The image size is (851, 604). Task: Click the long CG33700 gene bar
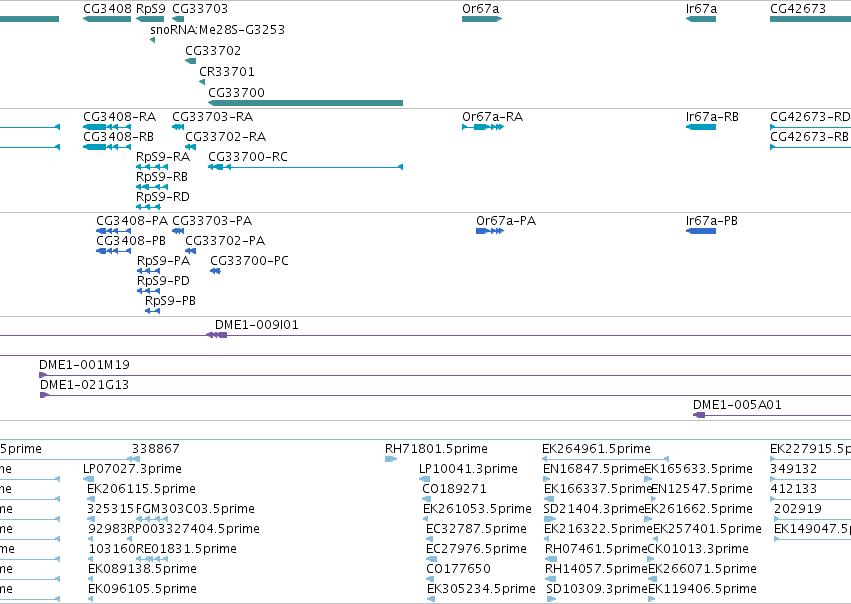tap(306, 103)
